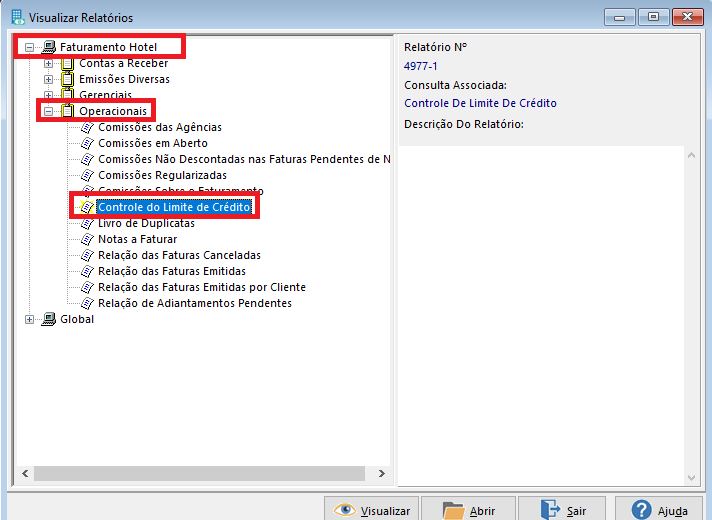This screenshot has width=712, height=520.
Task: Click the Comissões em Aberto report icon
Action: (x=87, y=144)
